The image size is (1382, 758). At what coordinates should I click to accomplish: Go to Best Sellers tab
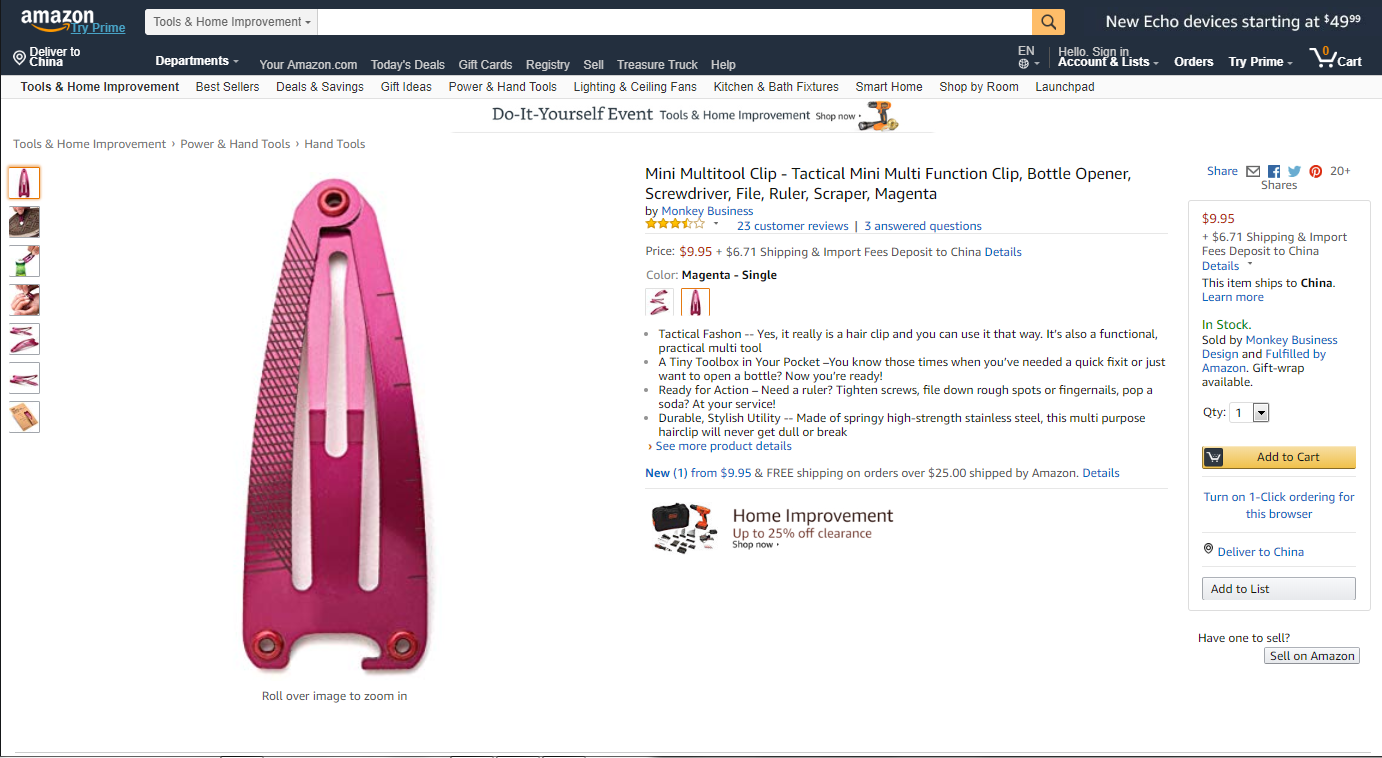pos(227,87)
